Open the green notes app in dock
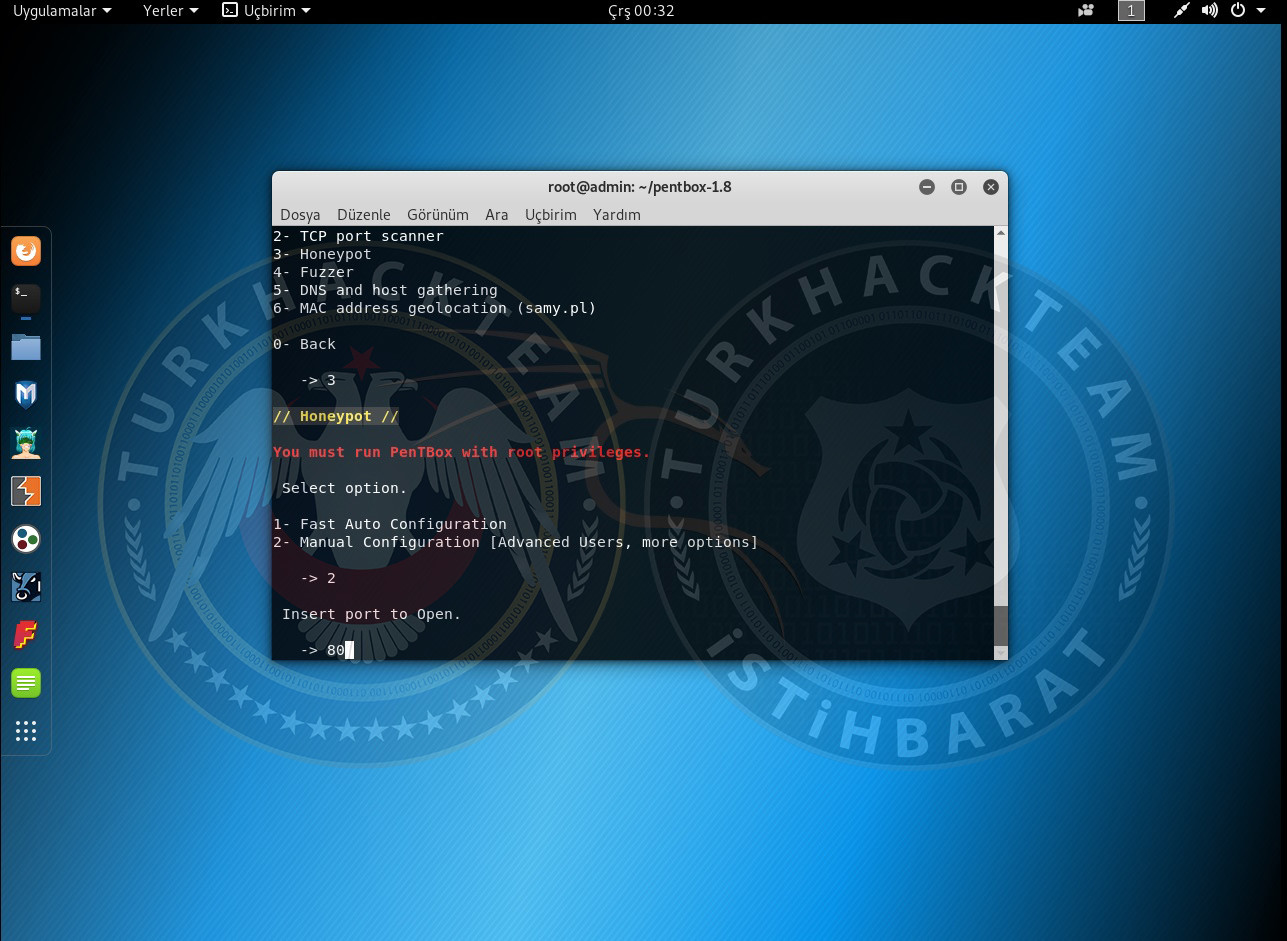Screen dimensions: 1287x941 coord(26,683)
